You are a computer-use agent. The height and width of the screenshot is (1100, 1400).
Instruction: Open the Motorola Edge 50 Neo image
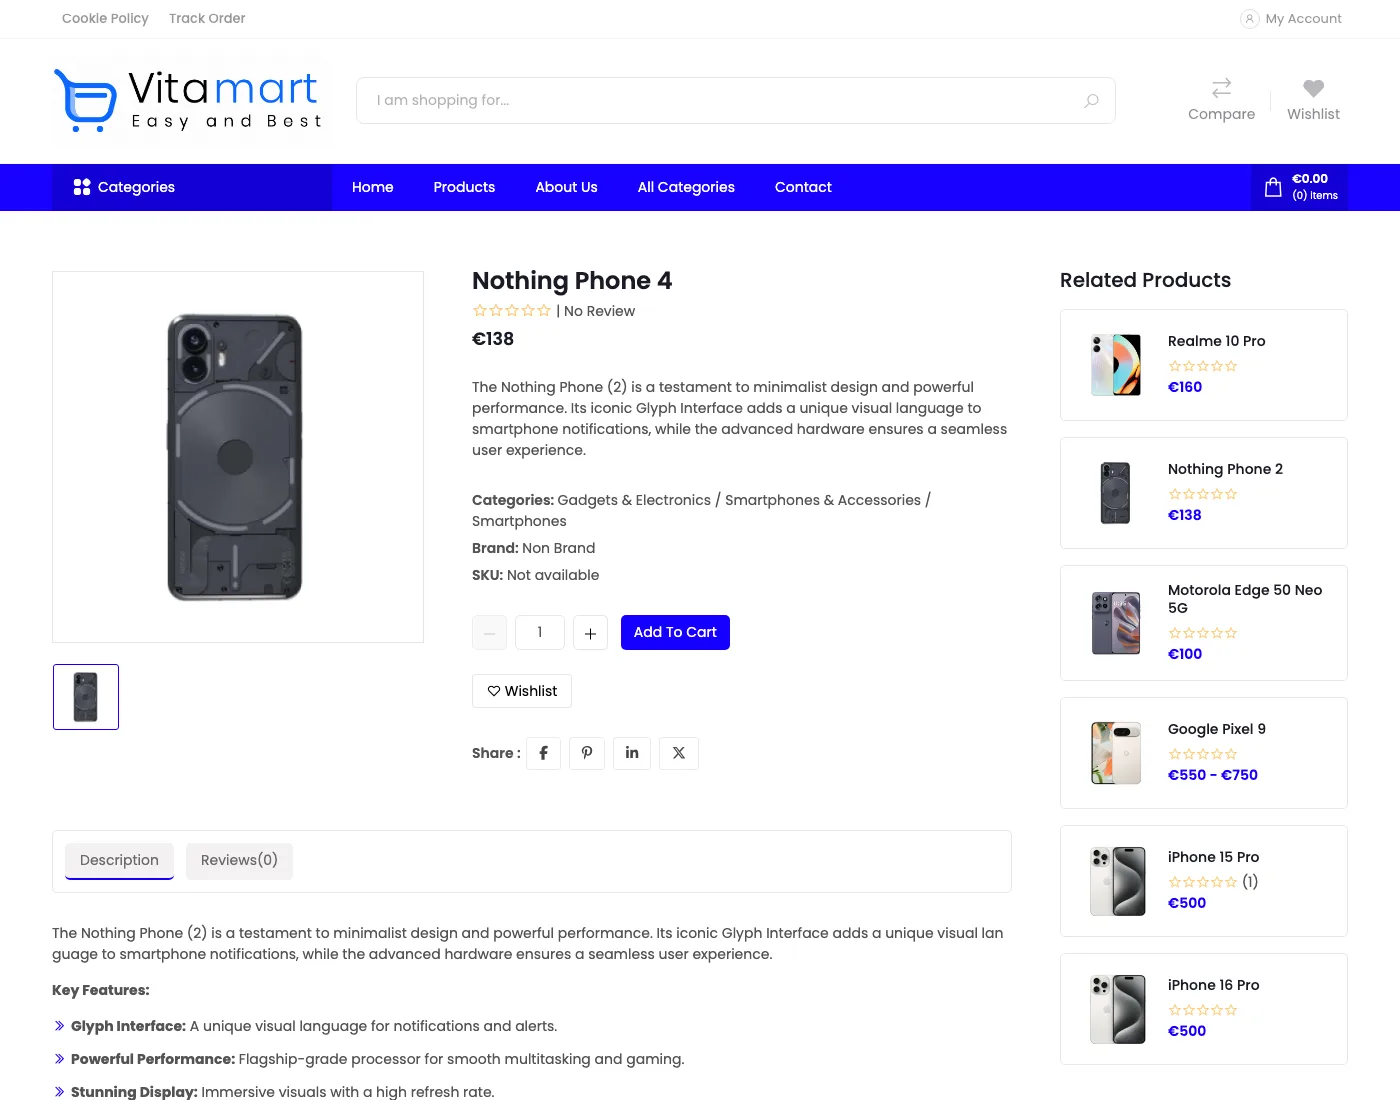1116,623
